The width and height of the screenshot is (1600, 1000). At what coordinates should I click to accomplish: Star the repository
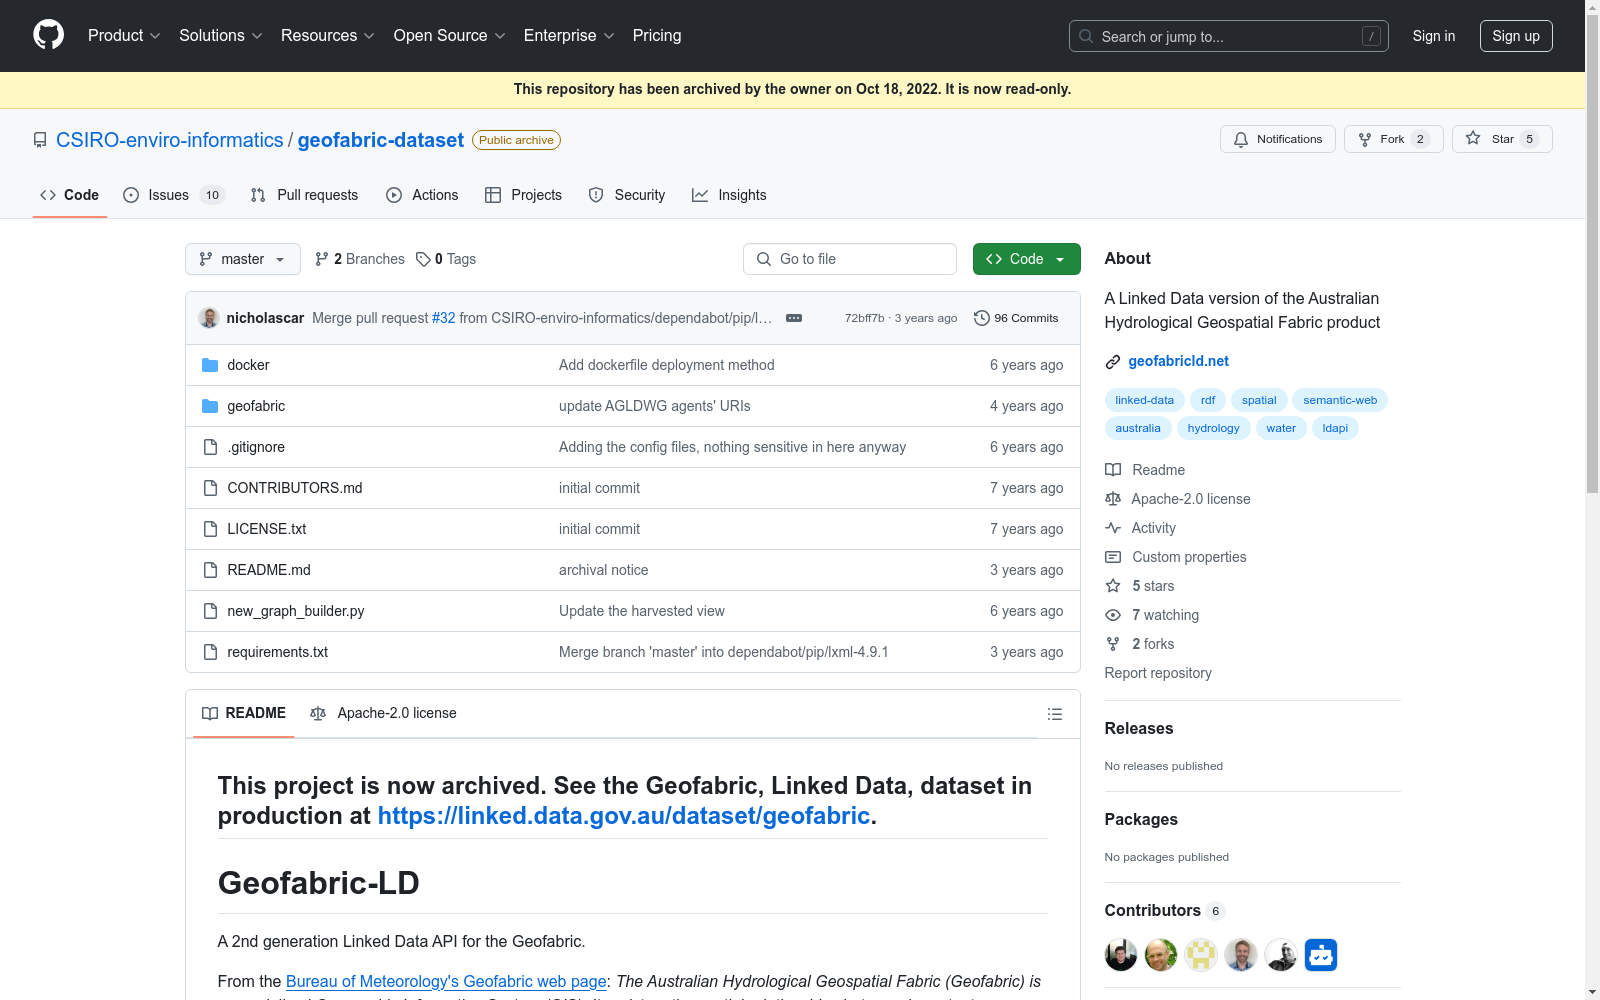pyautogui.click(x=1502, y=139)
